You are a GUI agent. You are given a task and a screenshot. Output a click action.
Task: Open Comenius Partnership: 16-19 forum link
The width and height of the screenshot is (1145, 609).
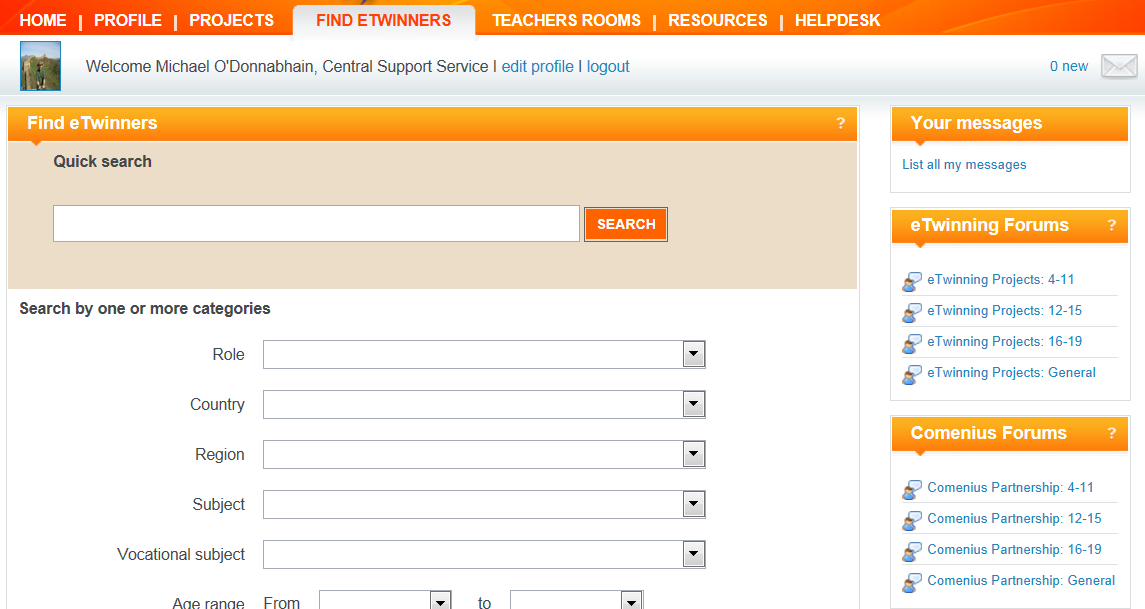coord(1014,550)
